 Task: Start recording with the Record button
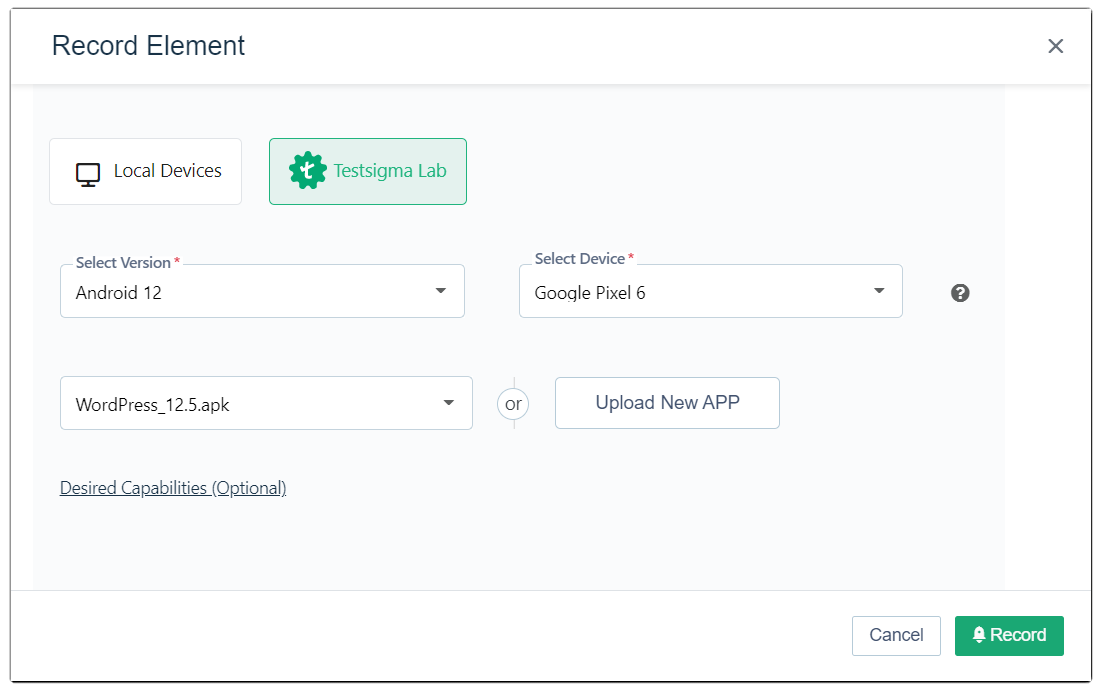pyautogui.click(x=1009, y=635)
